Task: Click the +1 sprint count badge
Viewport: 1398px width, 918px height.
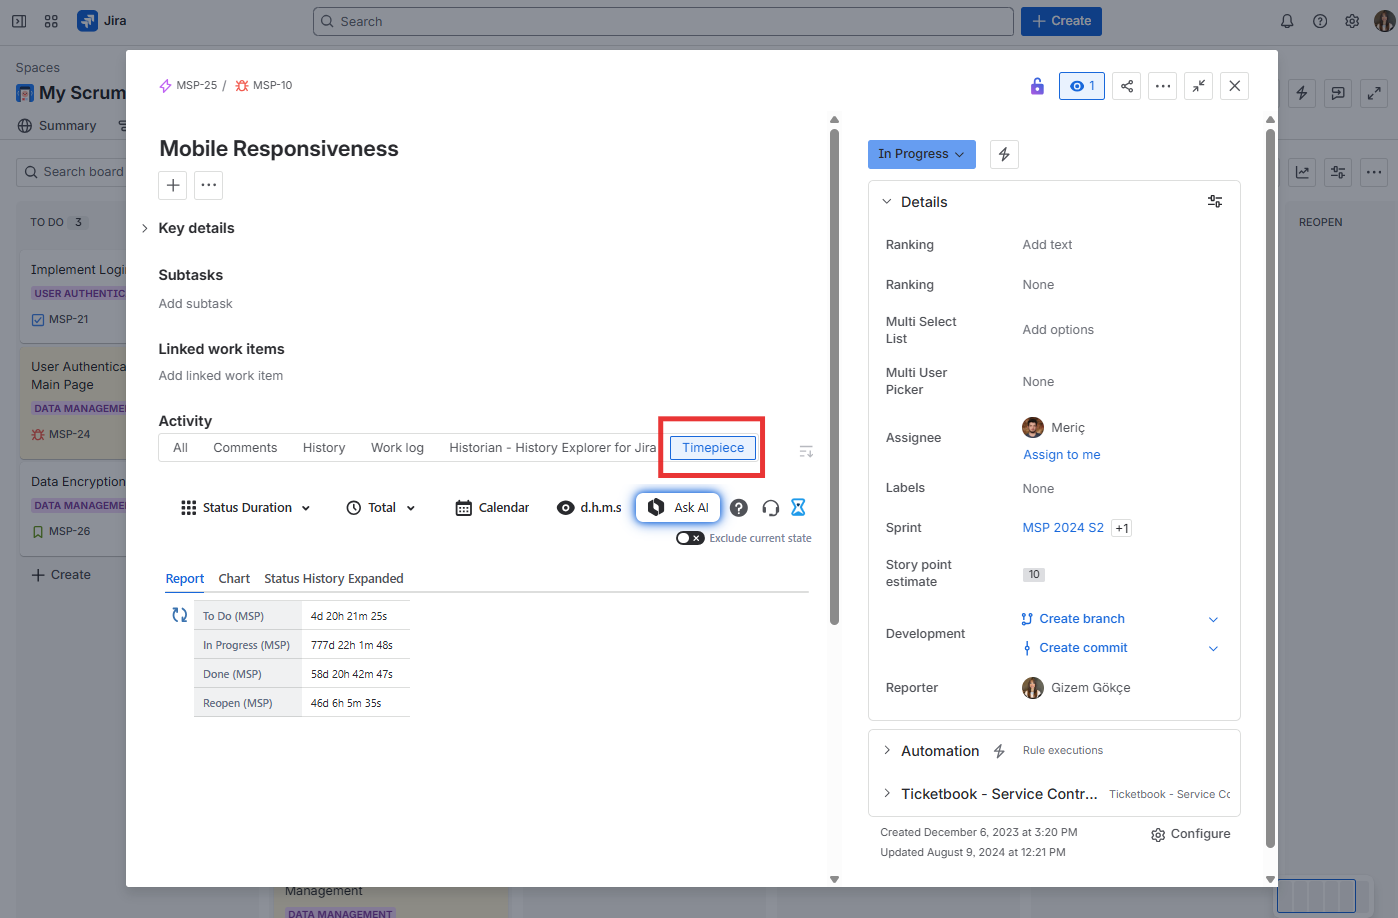Action: click(x=1122, y=528)
